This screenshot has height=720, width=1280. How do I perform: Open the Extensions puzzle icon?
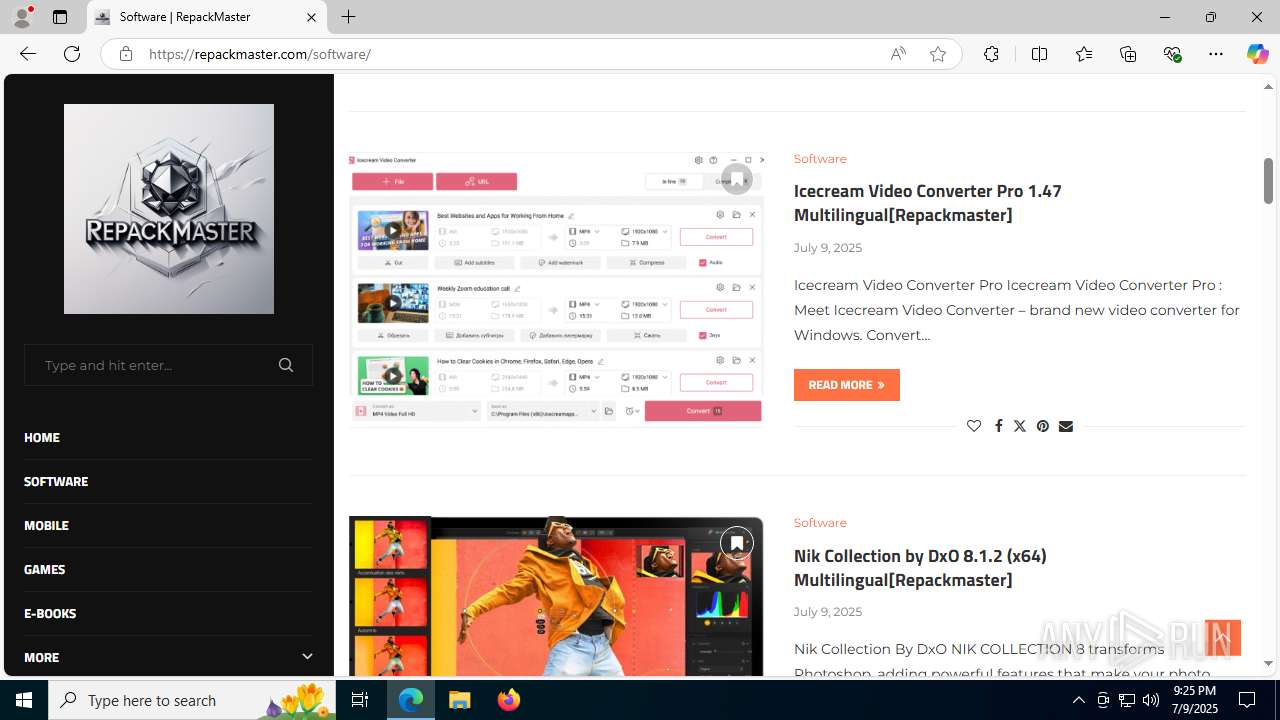(x=991, y=54)
